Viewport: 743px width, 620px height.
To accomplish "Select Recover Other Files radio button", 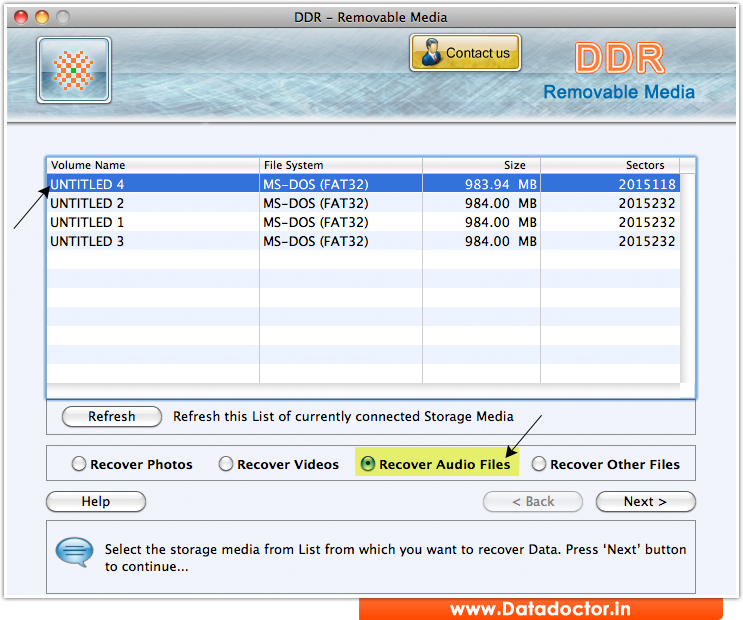I will pos(539,464).
